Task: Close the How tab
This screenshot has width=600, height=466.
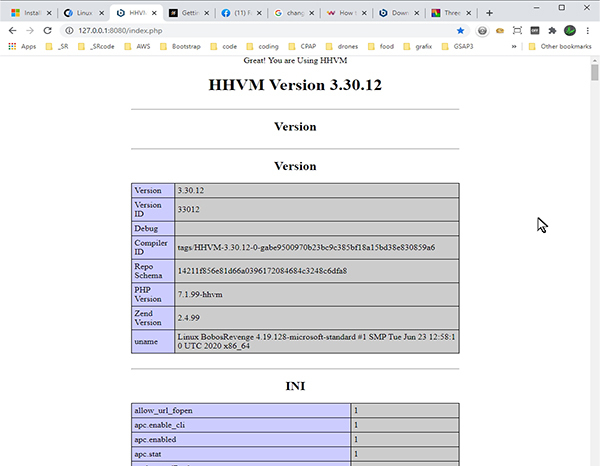Action: pyautogui.click(x=364, y=13)
